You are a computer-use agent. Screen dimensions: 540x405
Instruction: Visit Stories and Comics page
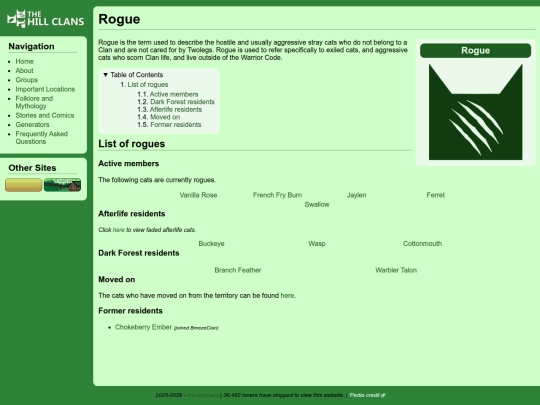pos(45,115)
